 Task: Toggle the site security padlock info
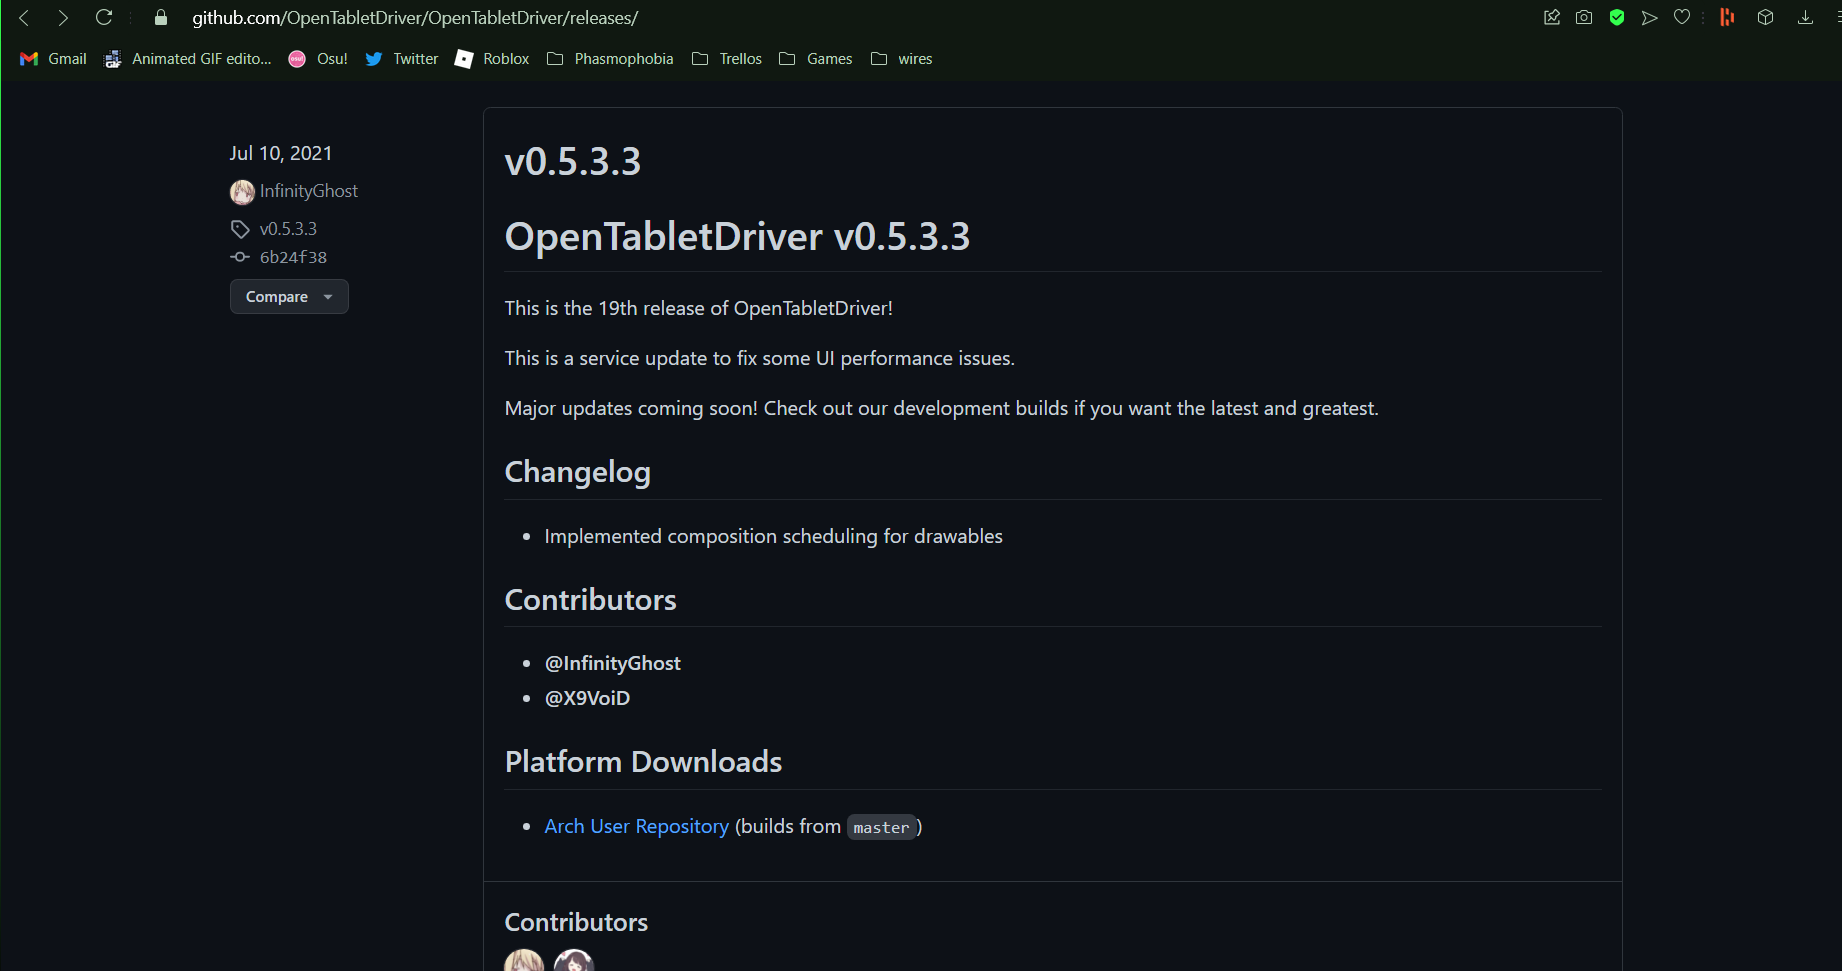tap(159, 17)
